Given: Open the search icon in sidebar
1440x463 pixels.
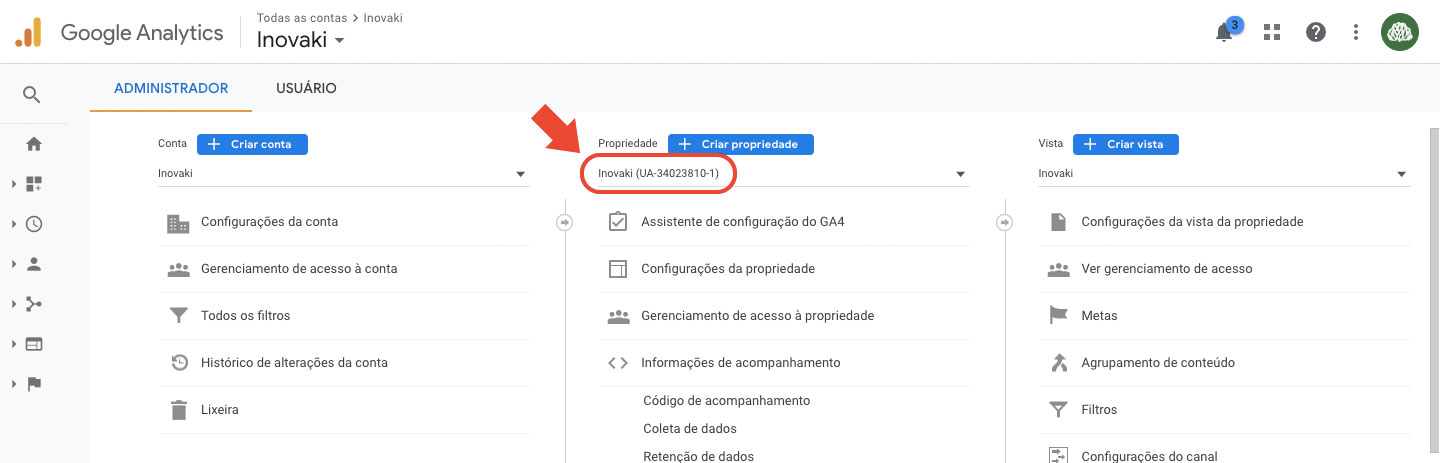Looking at the screenshot, I should (32, 95).
